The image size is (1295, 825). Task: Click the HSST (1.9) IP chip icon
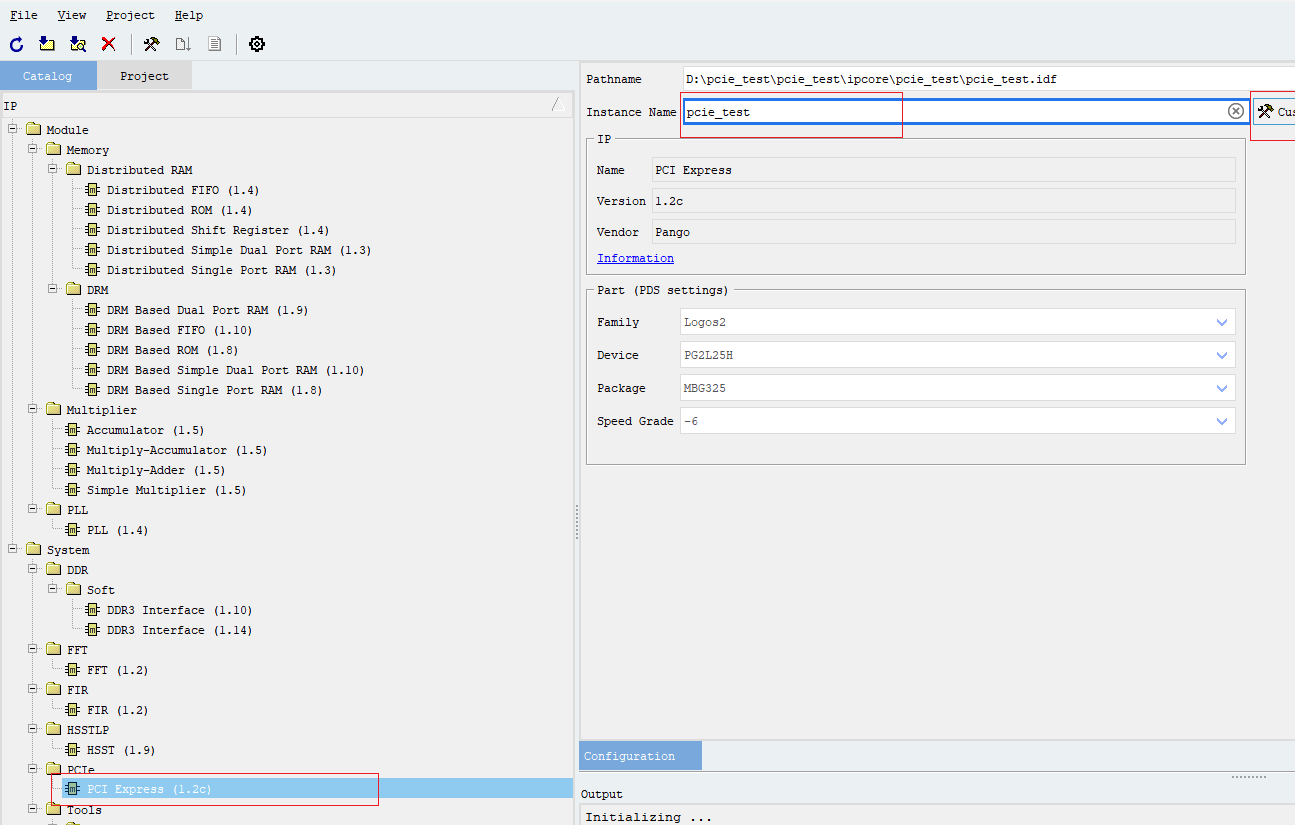(73, 750)
